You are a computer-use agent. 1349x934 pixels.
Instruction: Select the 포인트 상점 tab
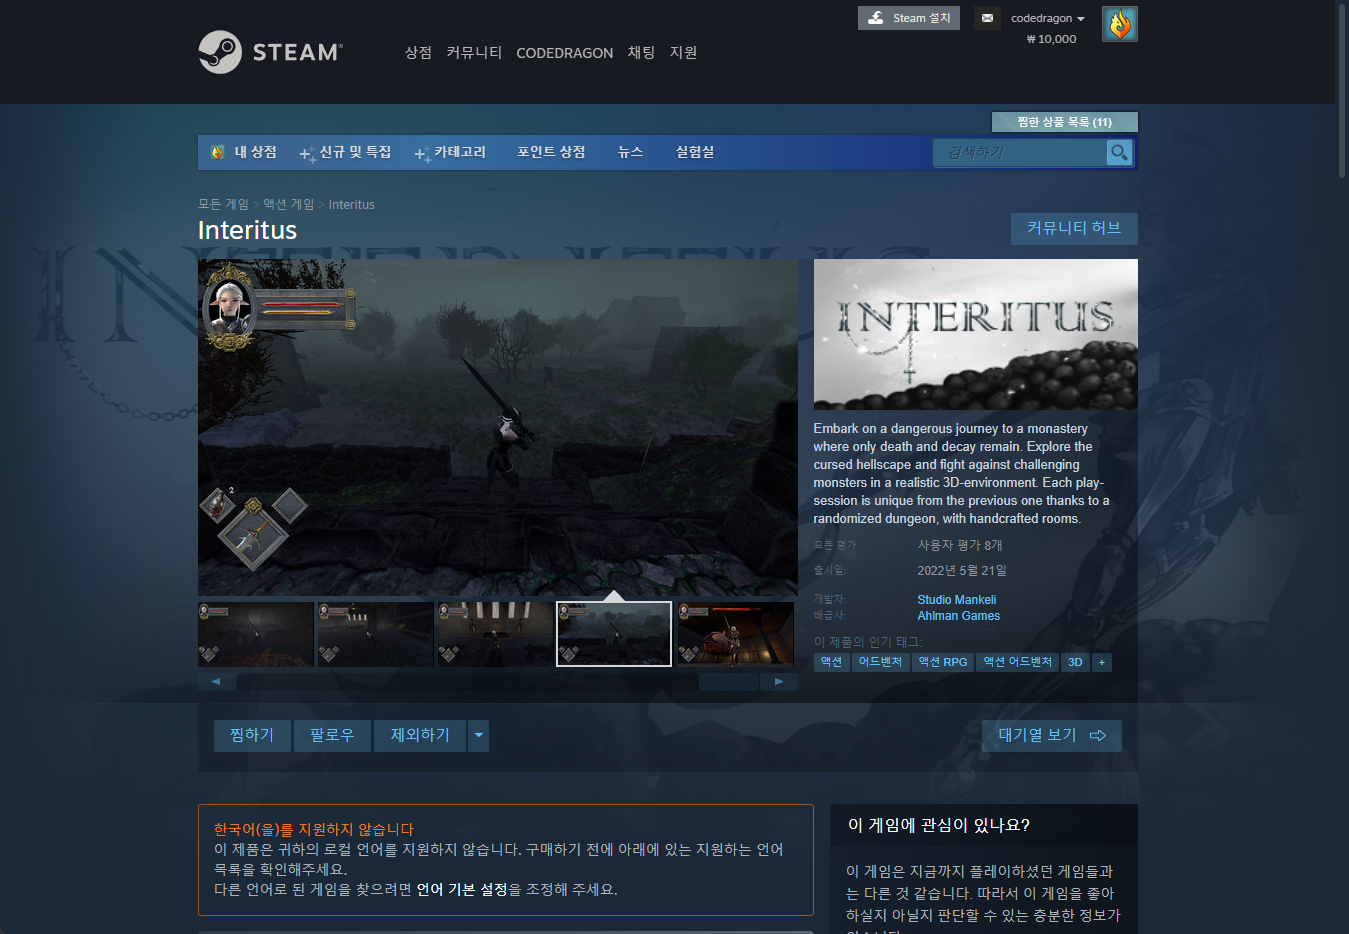(x=551, y=152)
